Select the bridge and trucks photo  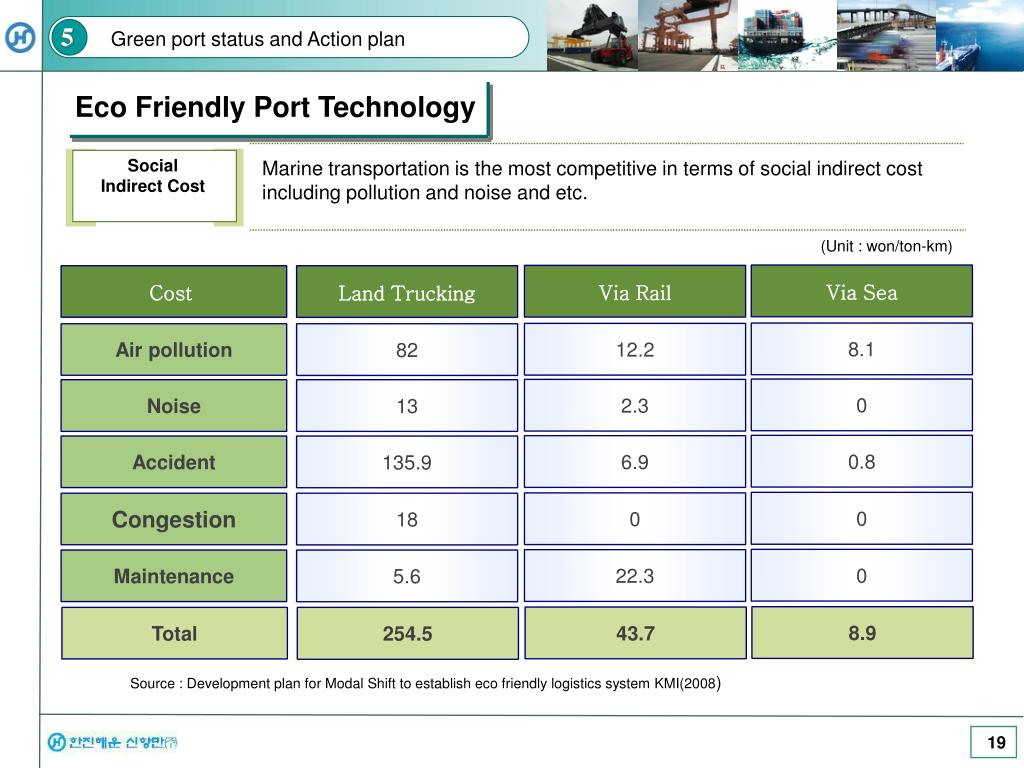click(886, 35)
